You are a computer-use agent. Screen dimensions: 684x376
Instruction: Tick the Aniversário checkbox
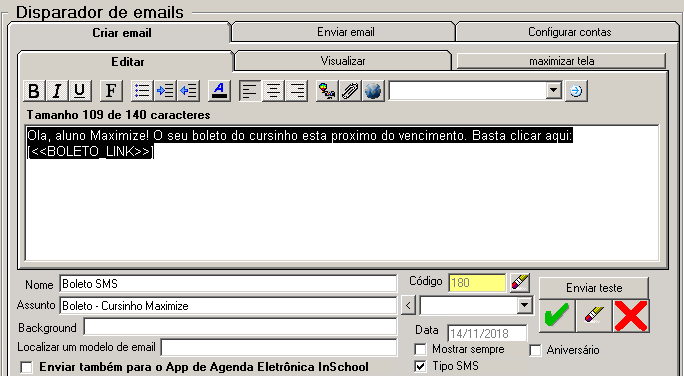click(x=535, y=350)
